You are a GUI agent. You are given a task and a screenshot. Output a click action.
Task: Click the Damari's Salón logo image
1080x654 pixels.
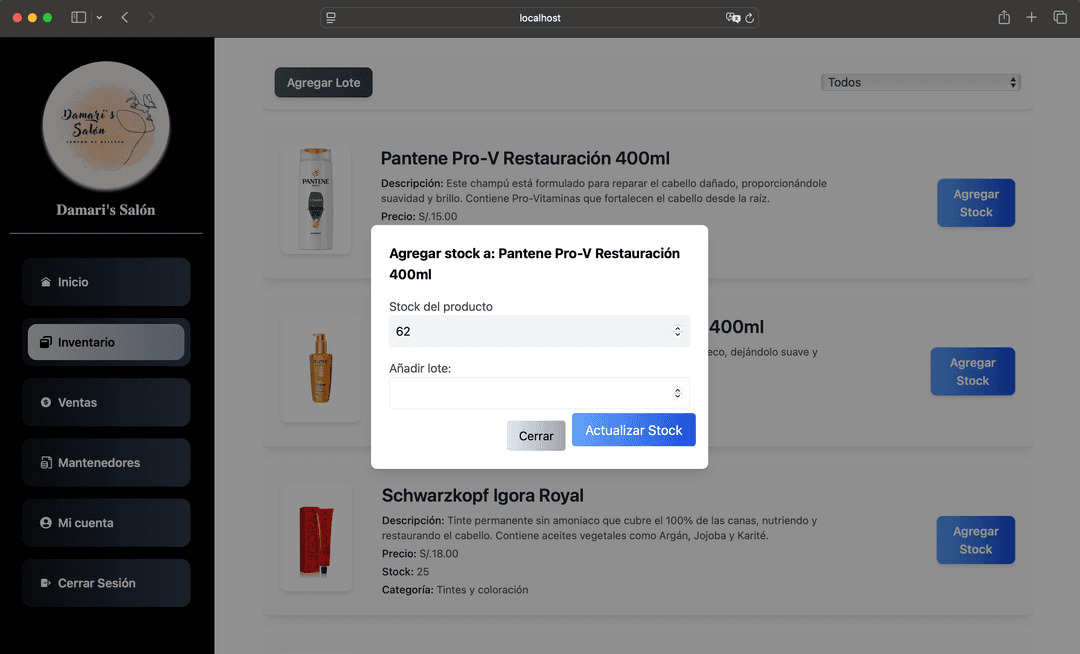[x=106, y=126]
